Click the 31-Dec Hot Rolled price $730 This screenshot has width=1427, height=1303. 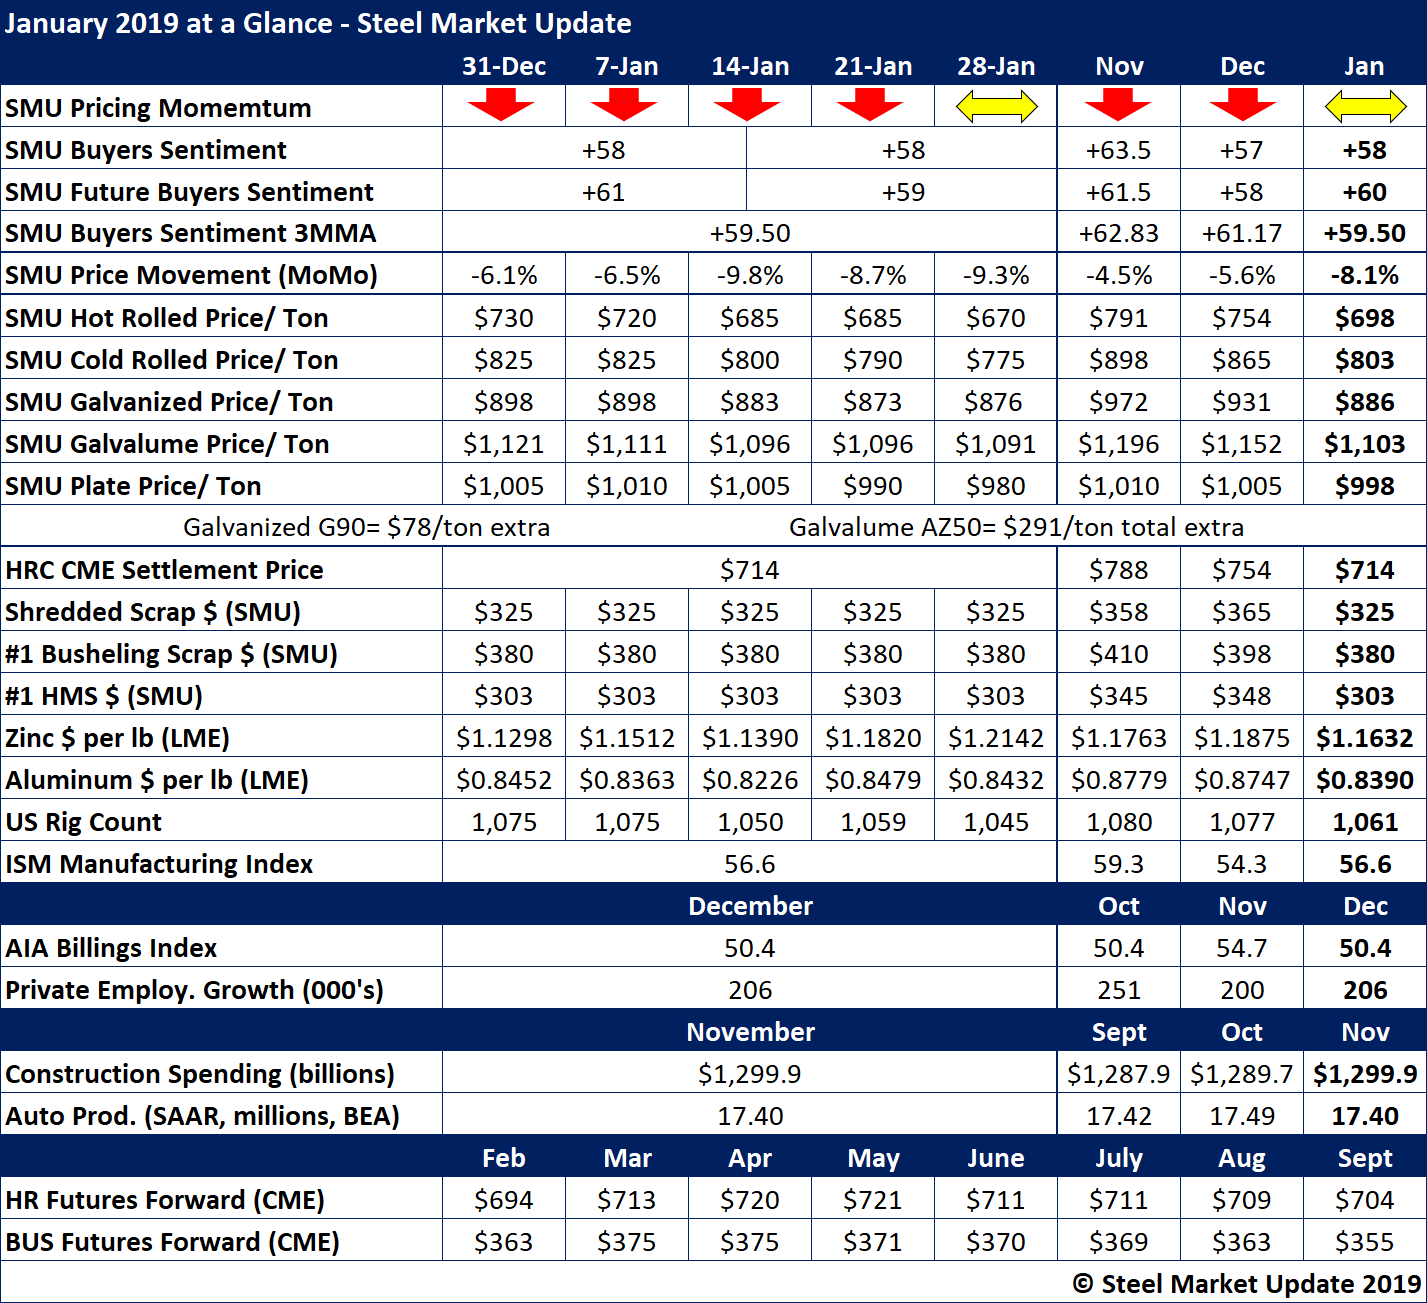504,318
